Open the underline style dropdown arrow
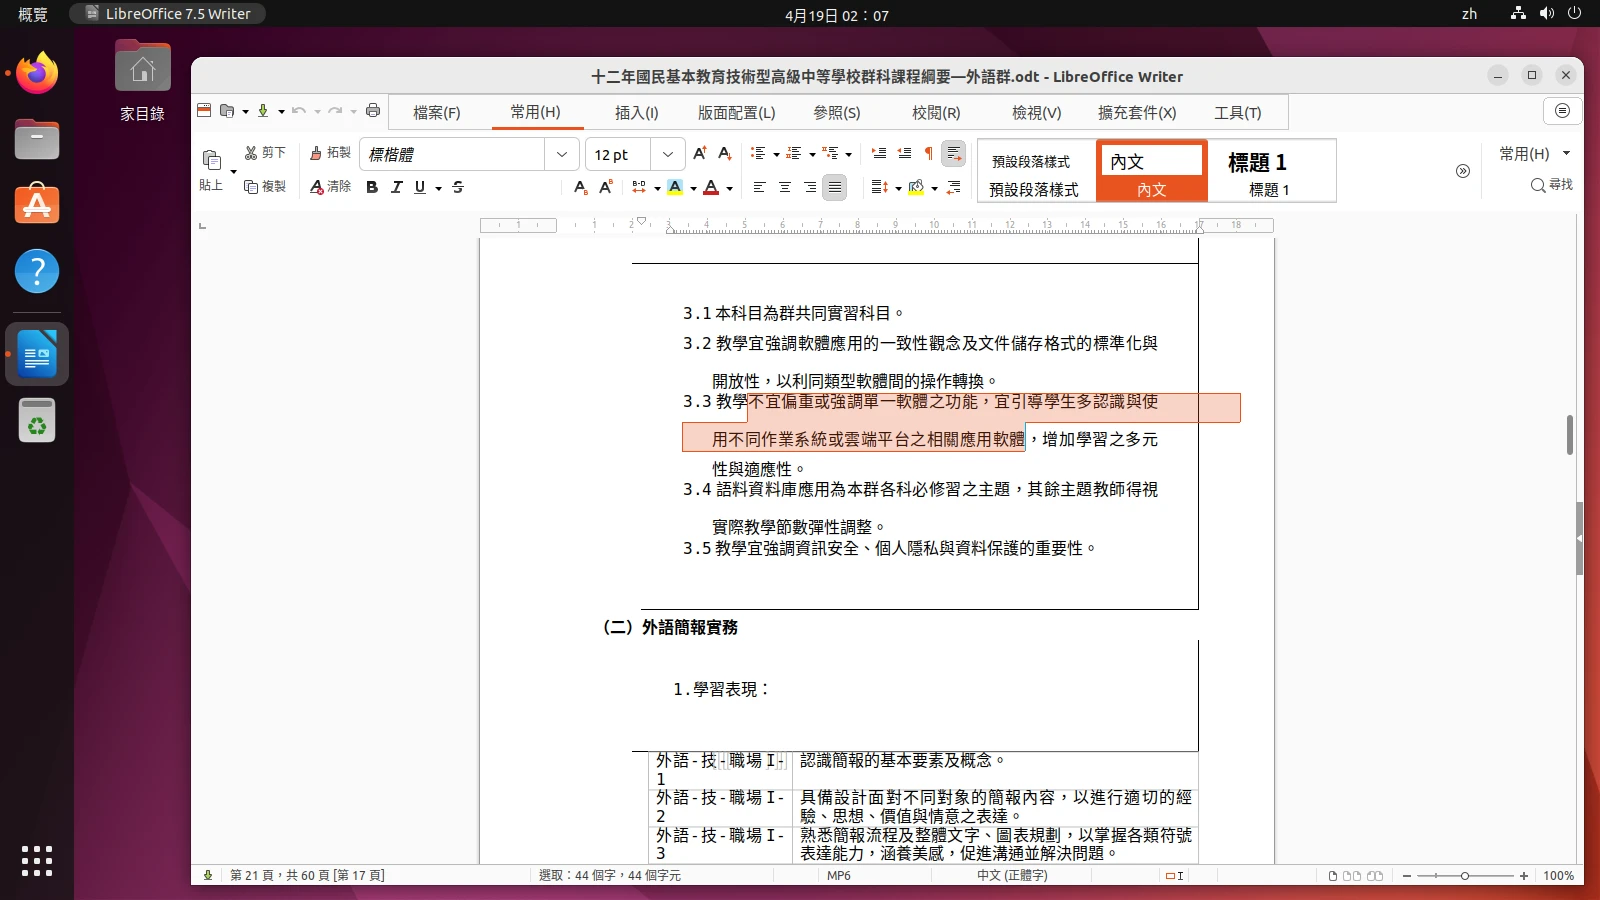Image resolution: width=1600 pixels, height=900 pixels. pos(438,188)
